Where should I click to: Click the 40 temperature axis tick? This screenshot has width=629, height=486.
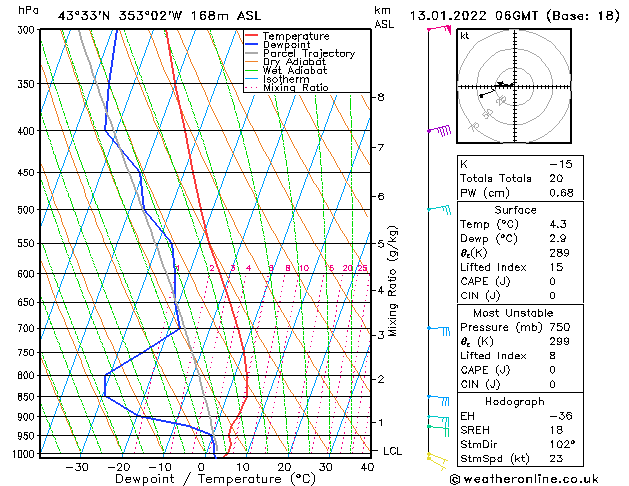tap(367, 467)
